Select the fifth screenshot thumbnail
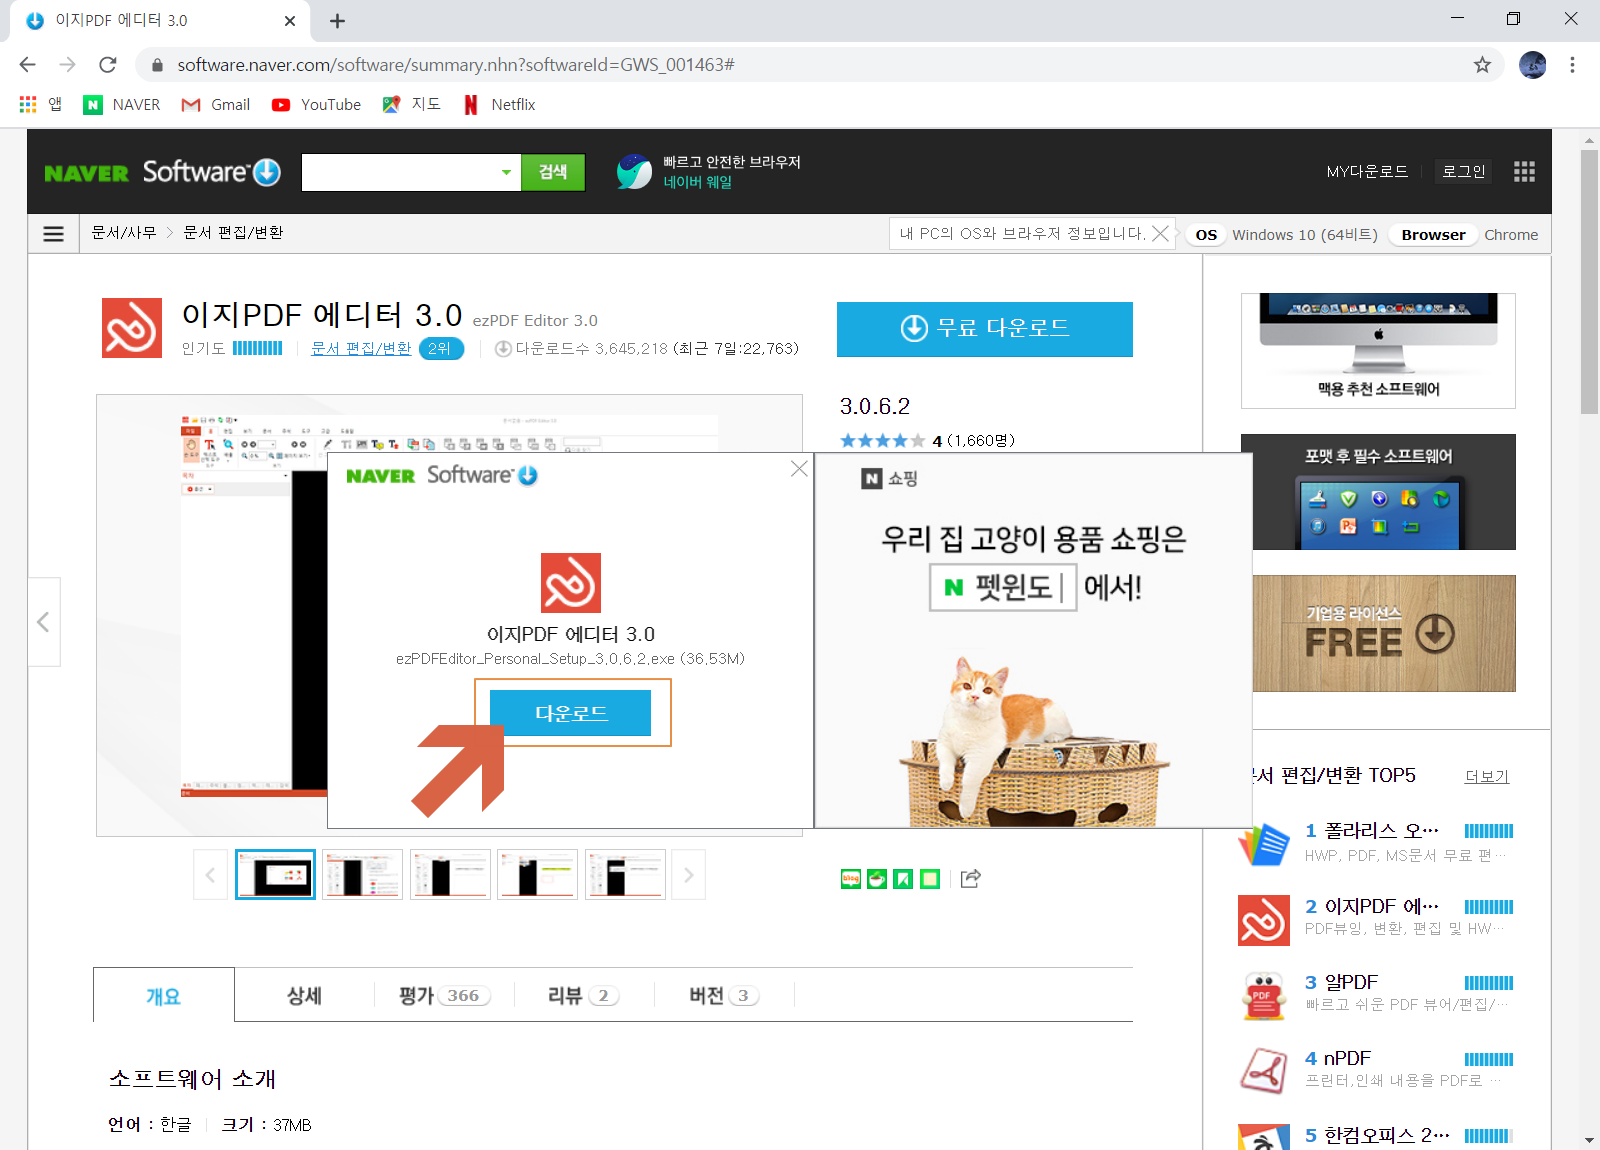Screen dimensions: 1600x1150 tap(625, 875)
